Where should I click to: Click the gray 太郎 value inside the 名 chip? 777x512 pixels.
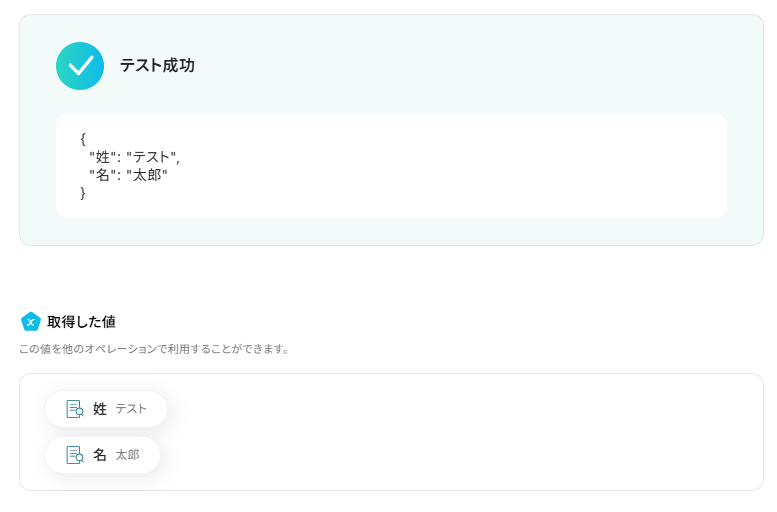tap(127, 455)
